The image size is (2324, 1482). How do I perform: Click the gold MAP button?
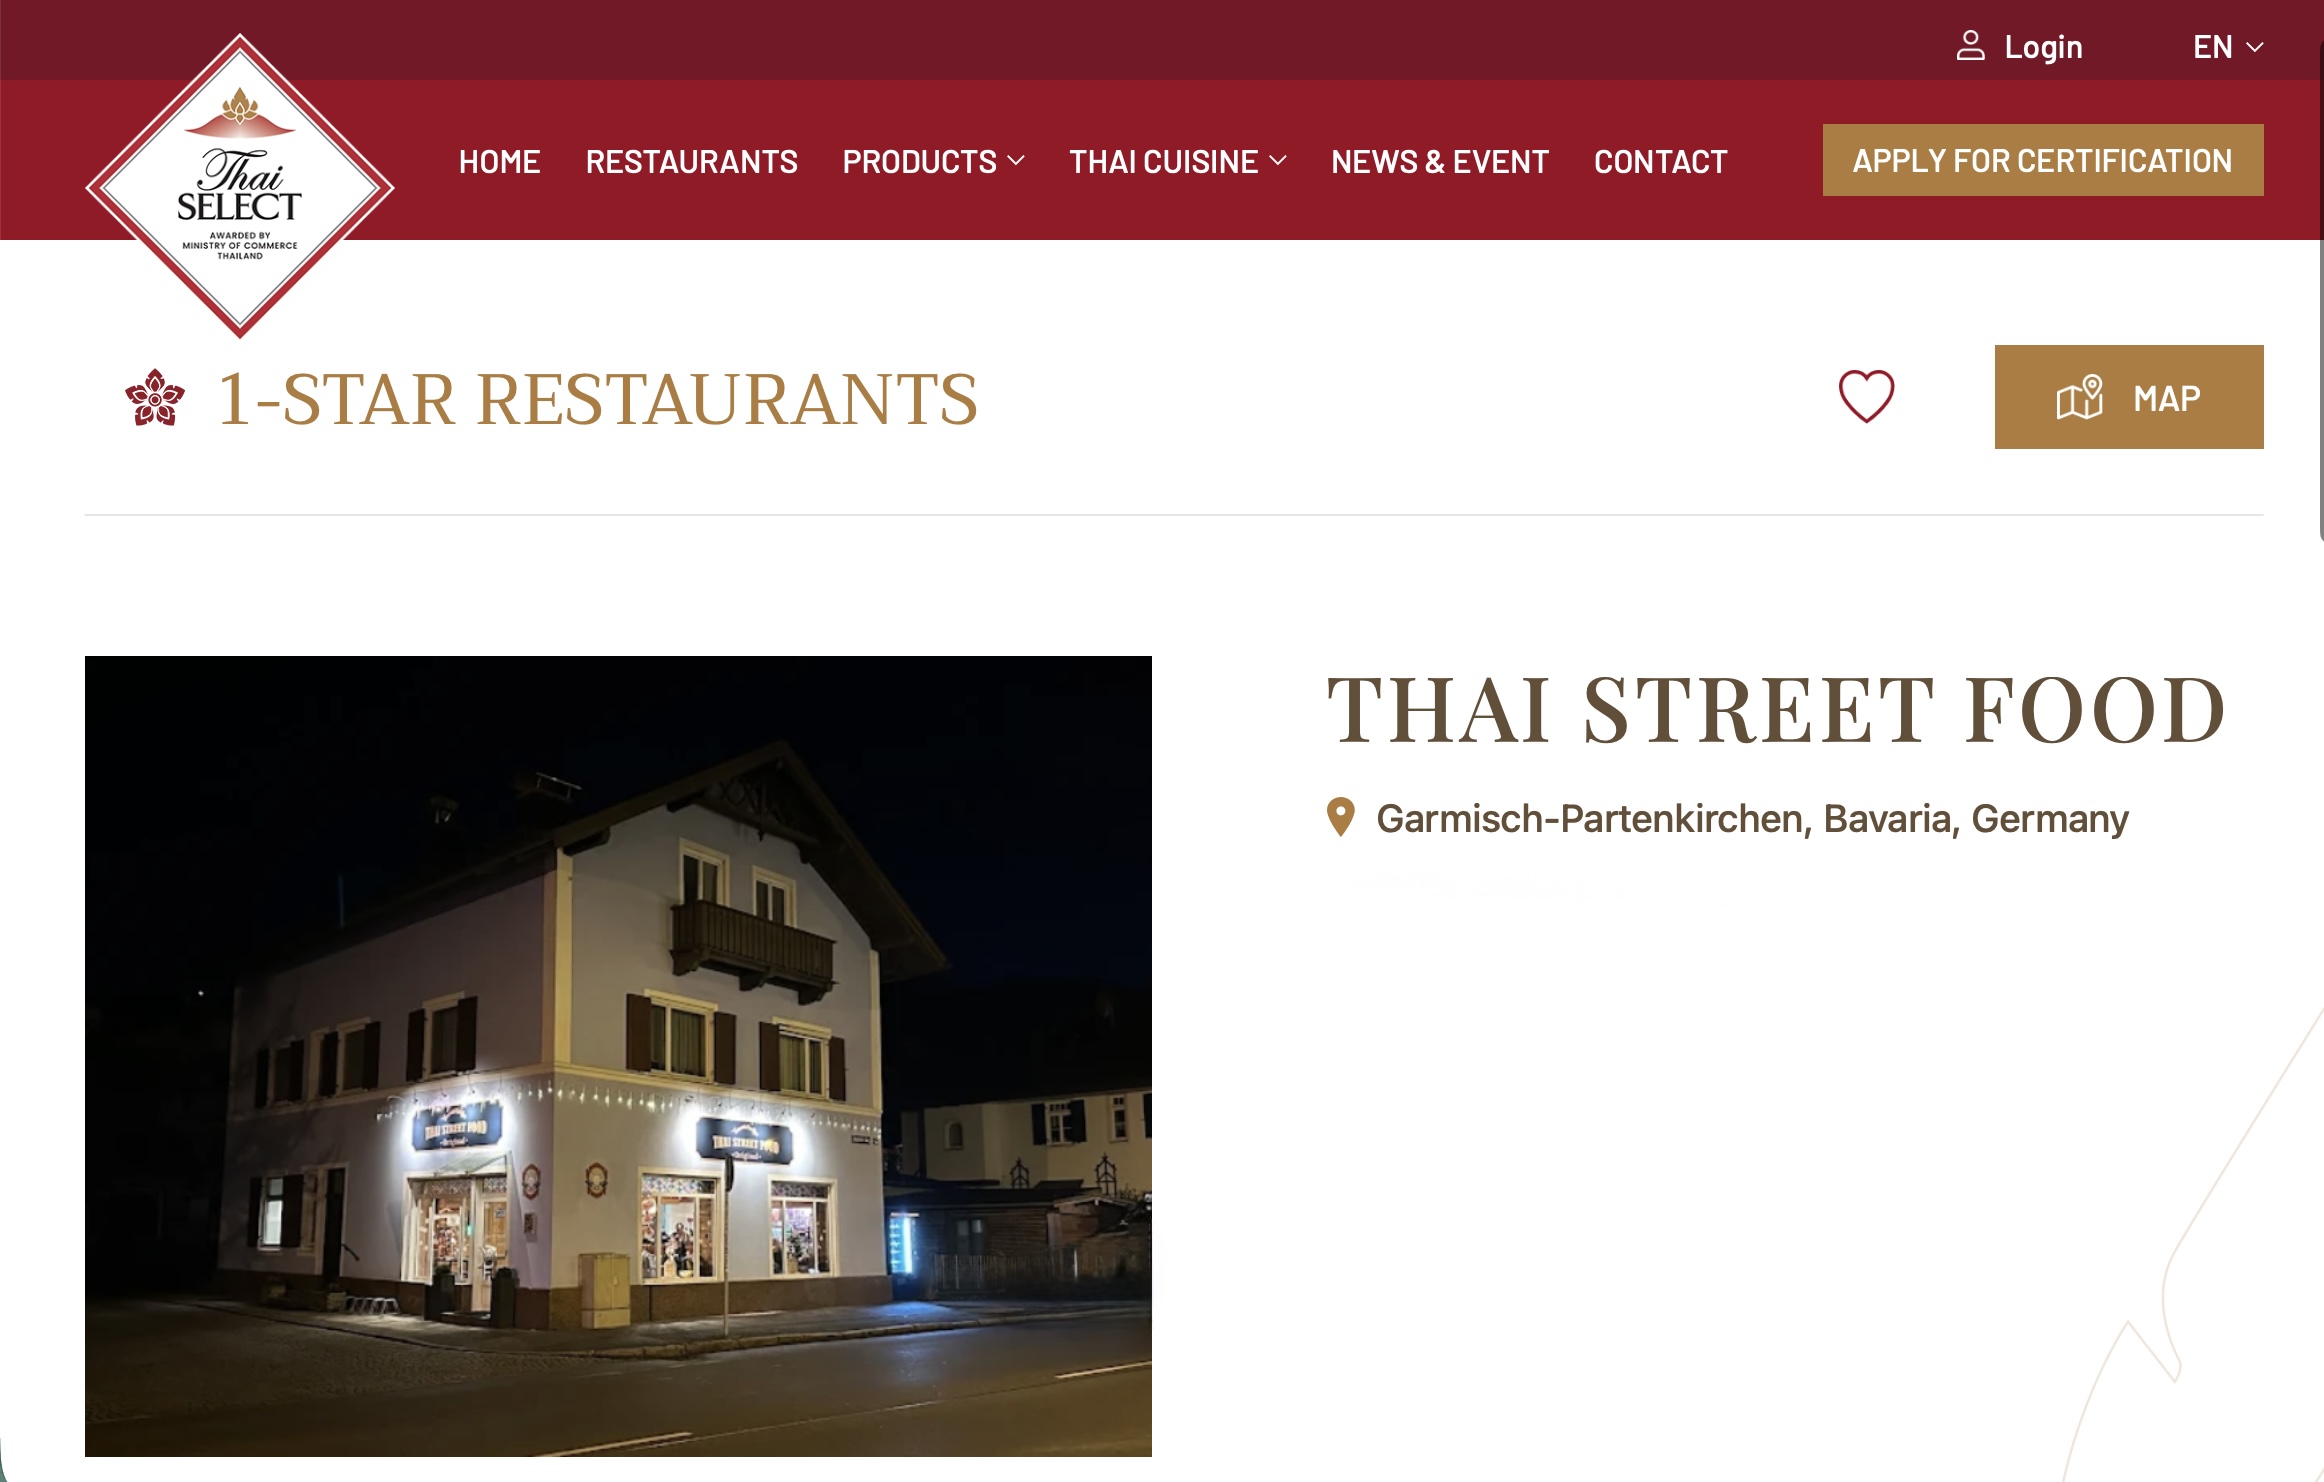[2128, 397]
